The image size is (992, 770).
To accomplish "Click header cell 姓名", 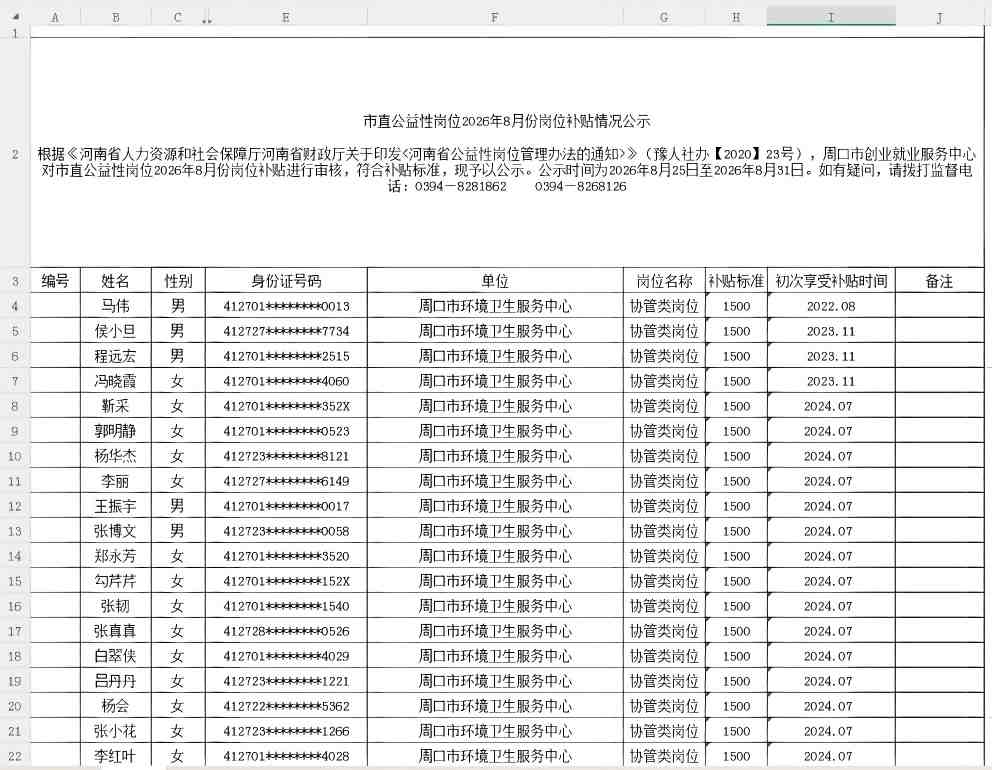I will point(116,281).
